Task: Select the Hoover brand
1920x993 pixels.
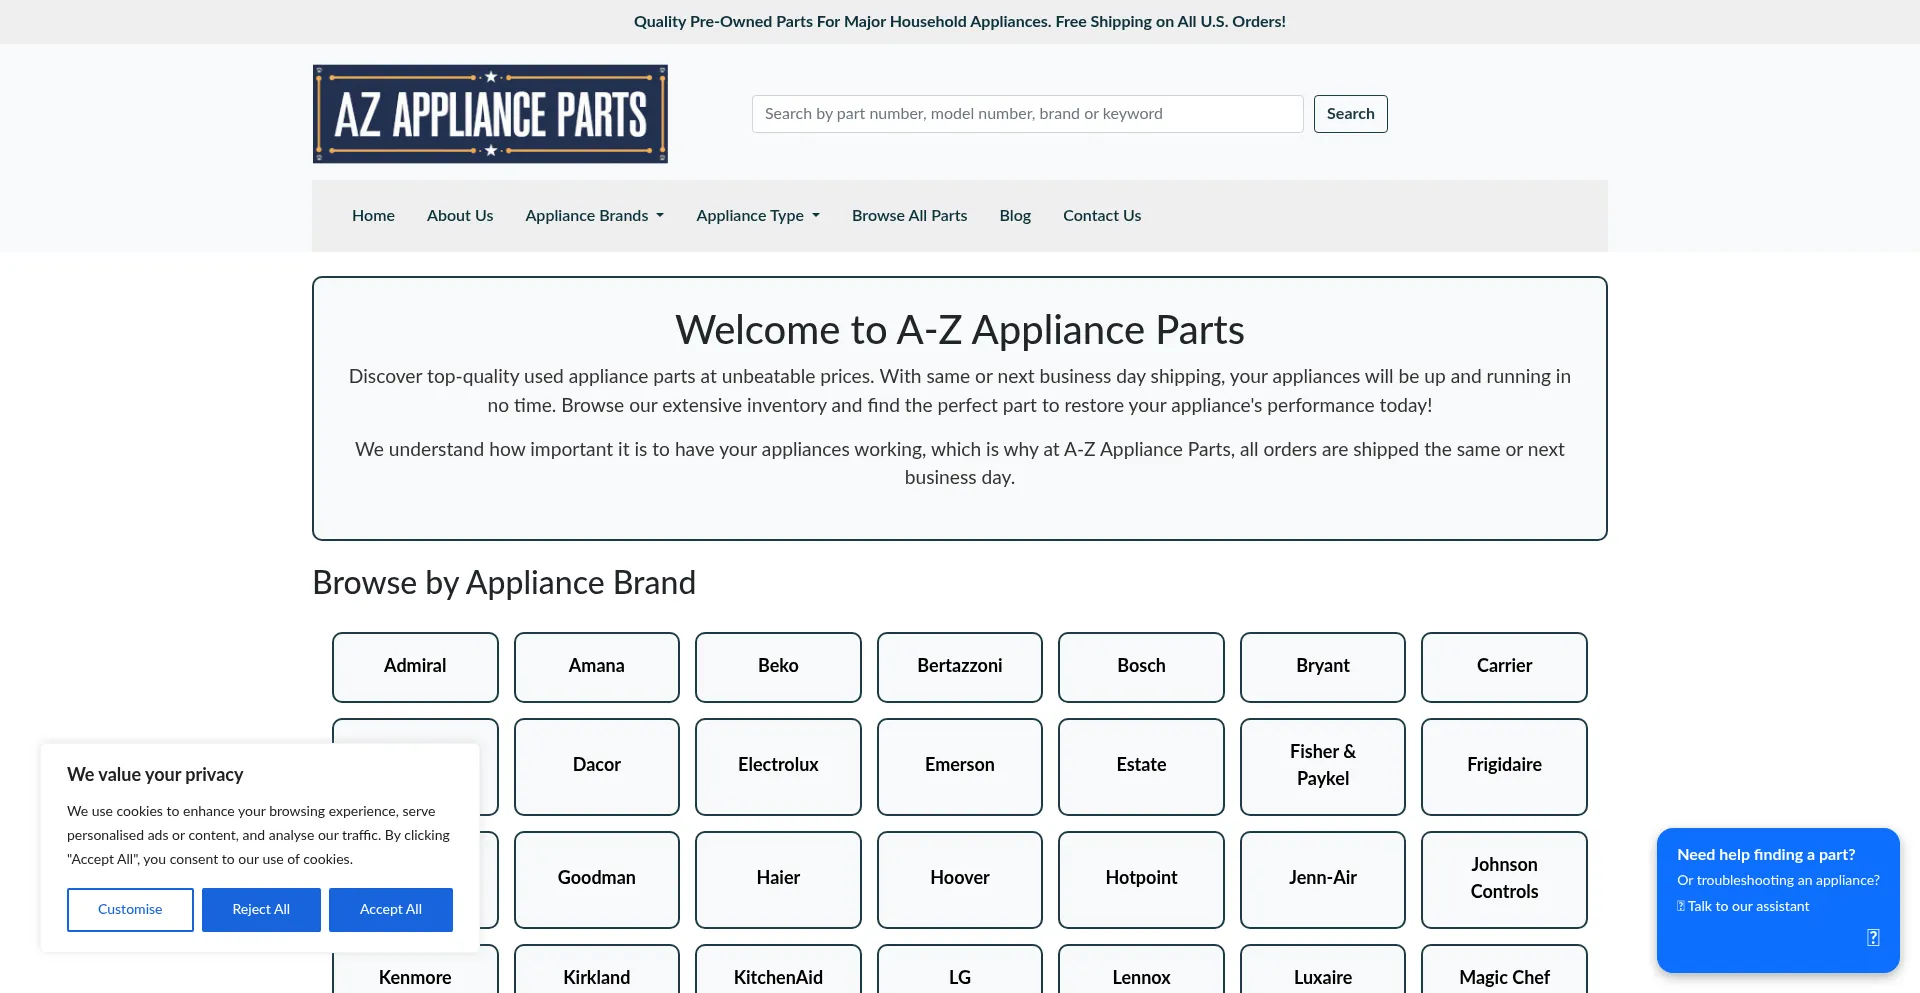Action: point(960,880)
